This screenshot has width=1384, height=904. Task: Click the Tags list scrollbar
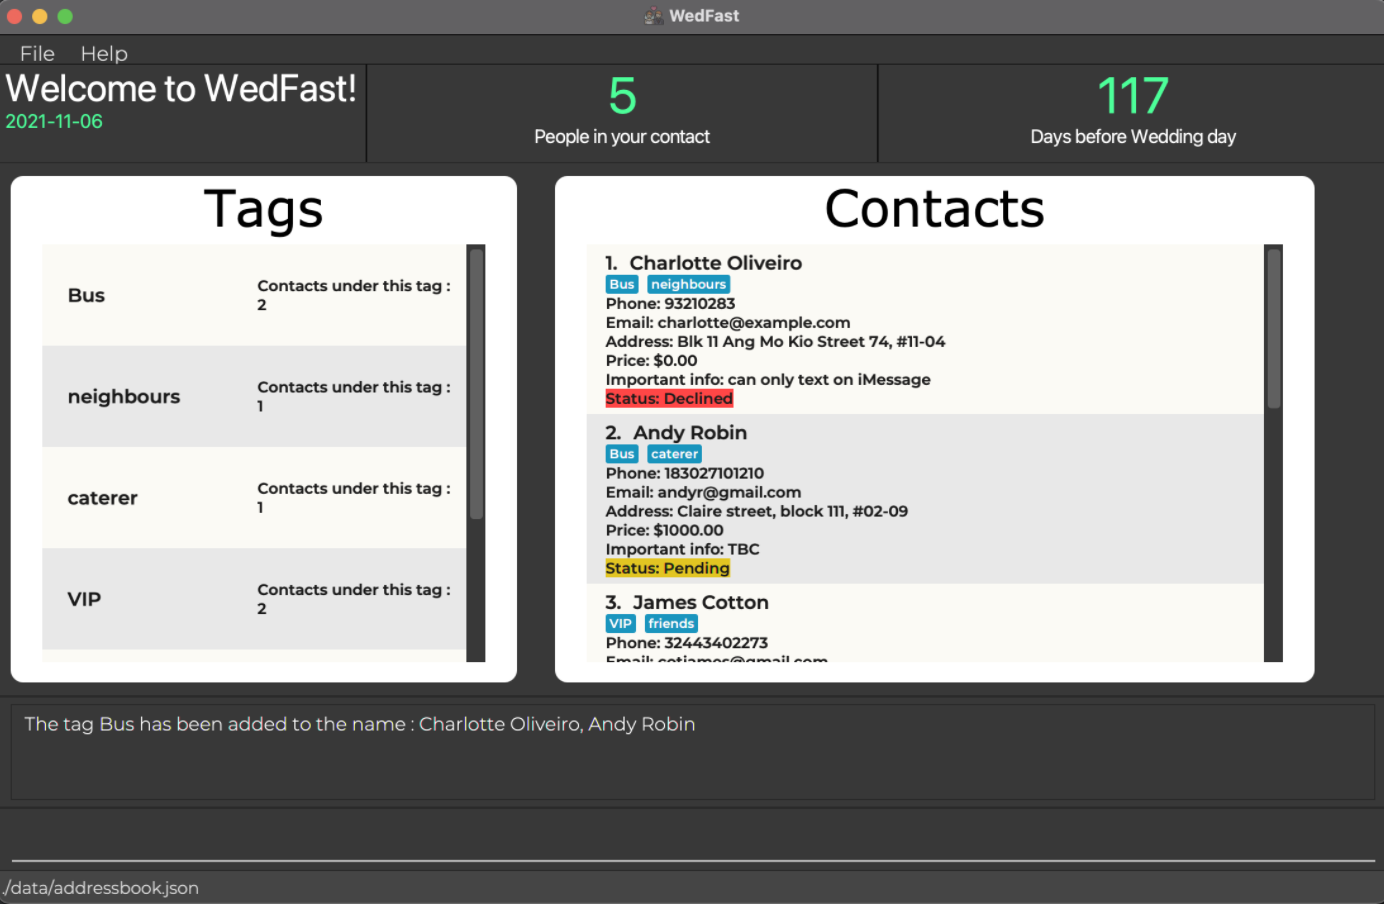pos(476,384)
